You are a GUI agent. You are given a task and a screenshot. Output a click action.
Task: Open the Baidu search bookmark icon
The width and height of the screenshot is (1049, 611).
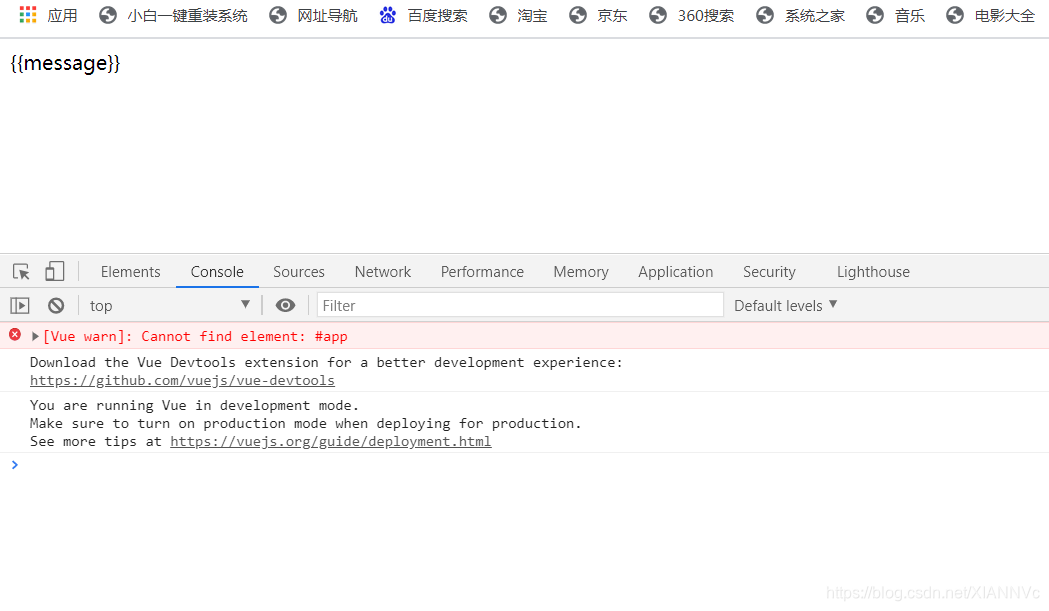[388, 15]
